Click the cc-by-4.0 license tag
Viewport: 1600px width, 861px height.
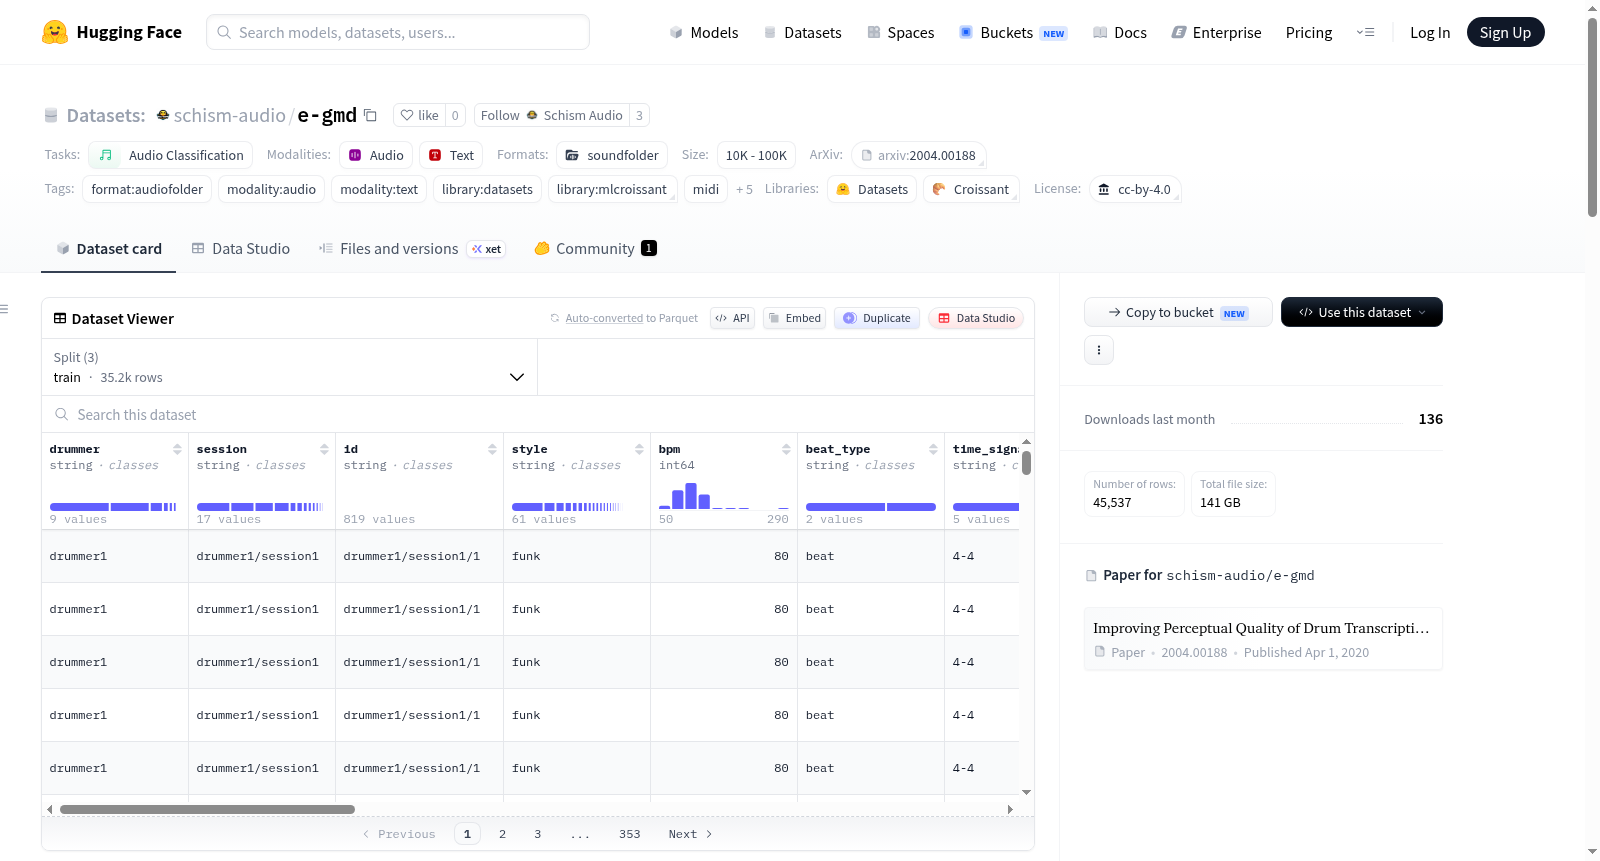pyautogui.click(x=1135, y=189)
